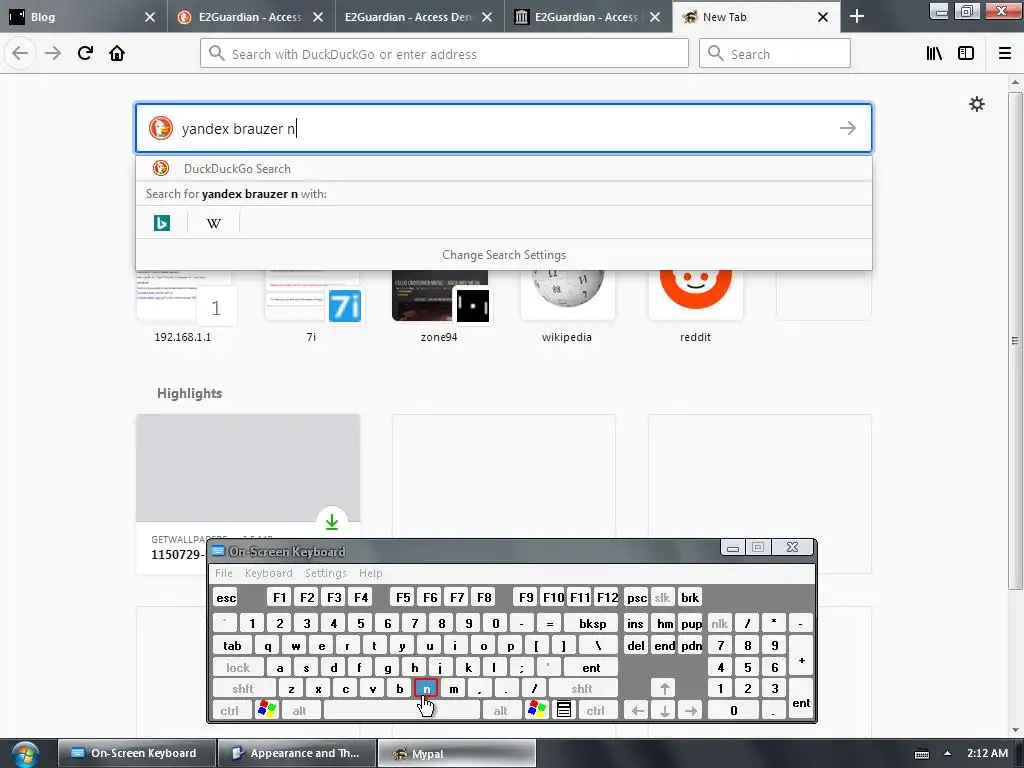1024x768 pixels.
Task: Switch to the first E2Guardian tab
Action: pos(251,17)
